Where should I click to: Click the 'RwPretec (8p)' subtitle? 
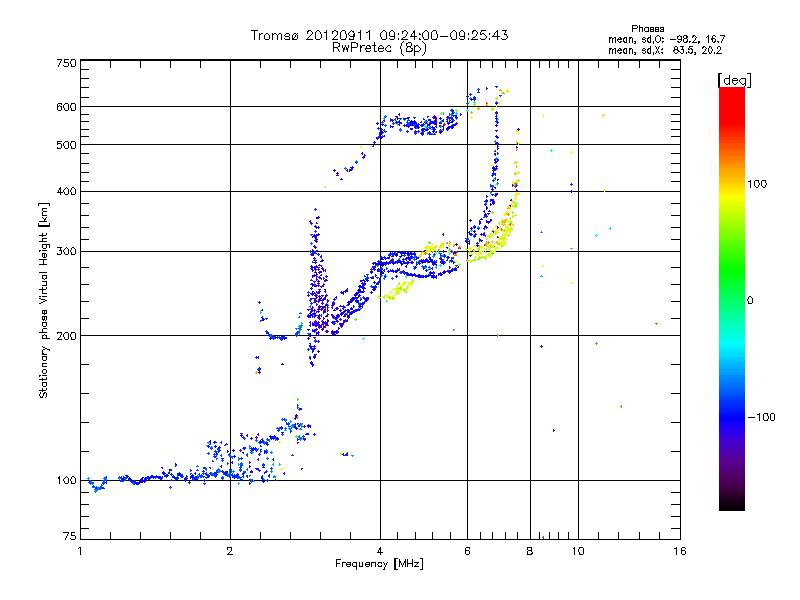coord(379,48)
